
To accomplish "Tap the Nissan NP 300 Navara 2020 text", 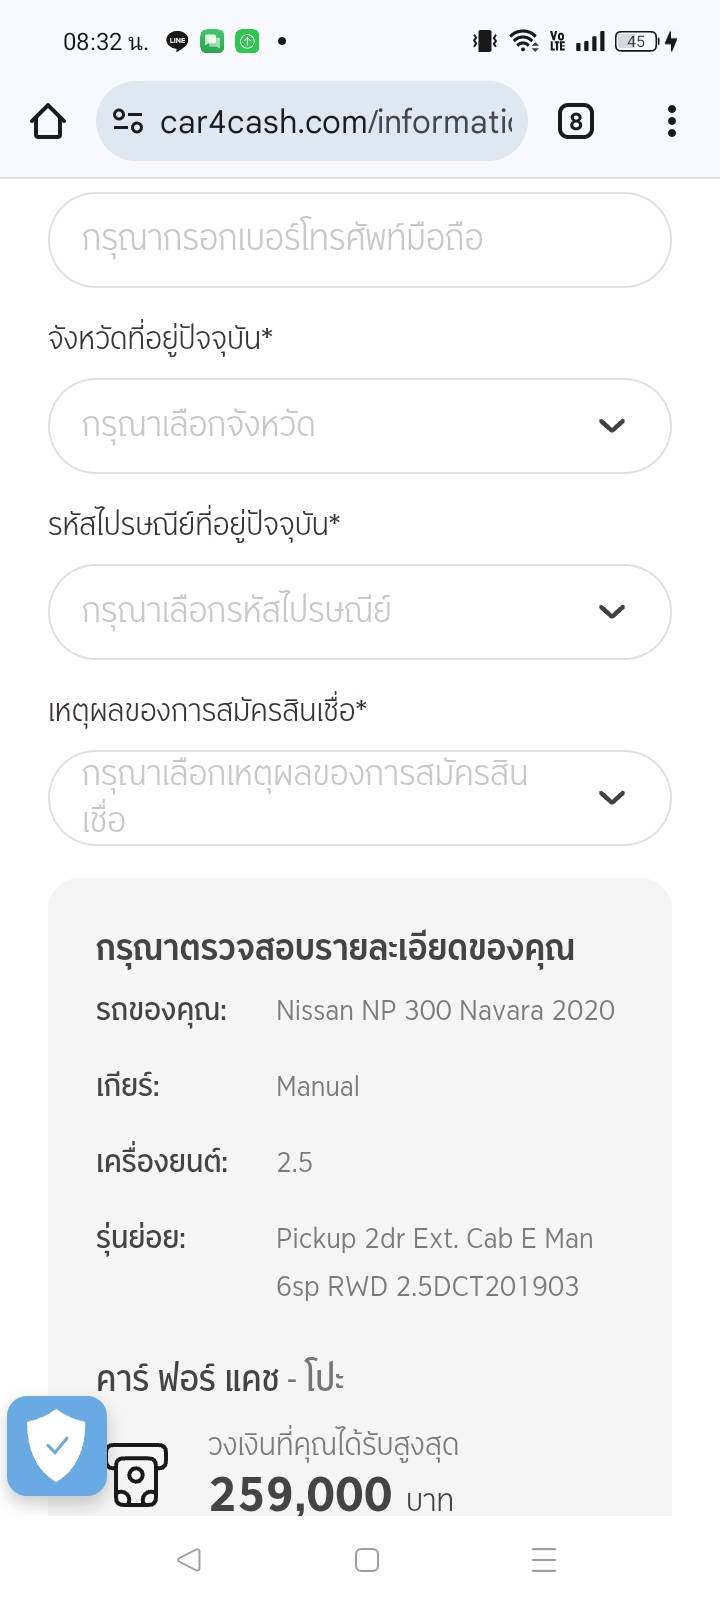I will [x=445, y=1011].
